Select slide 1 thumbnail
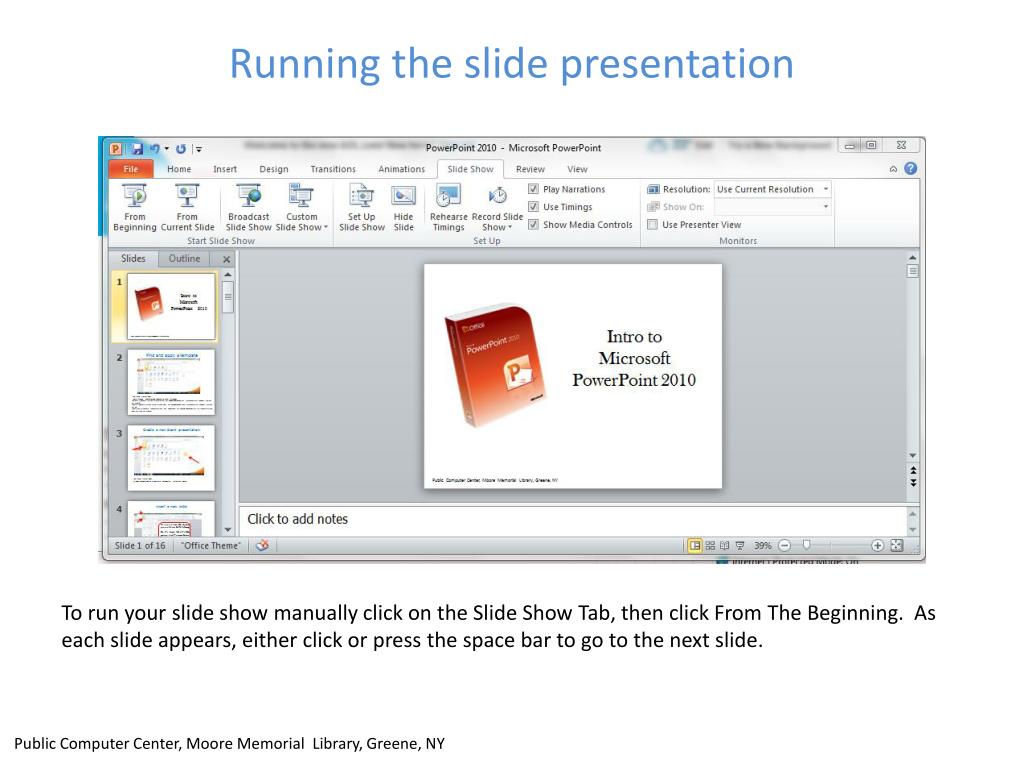 coord(171,306)
